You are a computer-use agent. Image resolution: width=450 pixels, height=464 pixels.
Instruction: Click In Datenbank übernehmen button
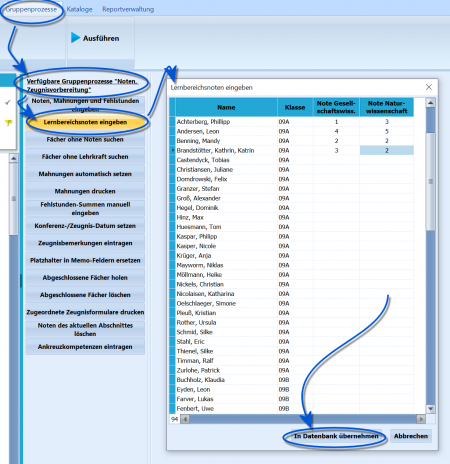(336, 436)
